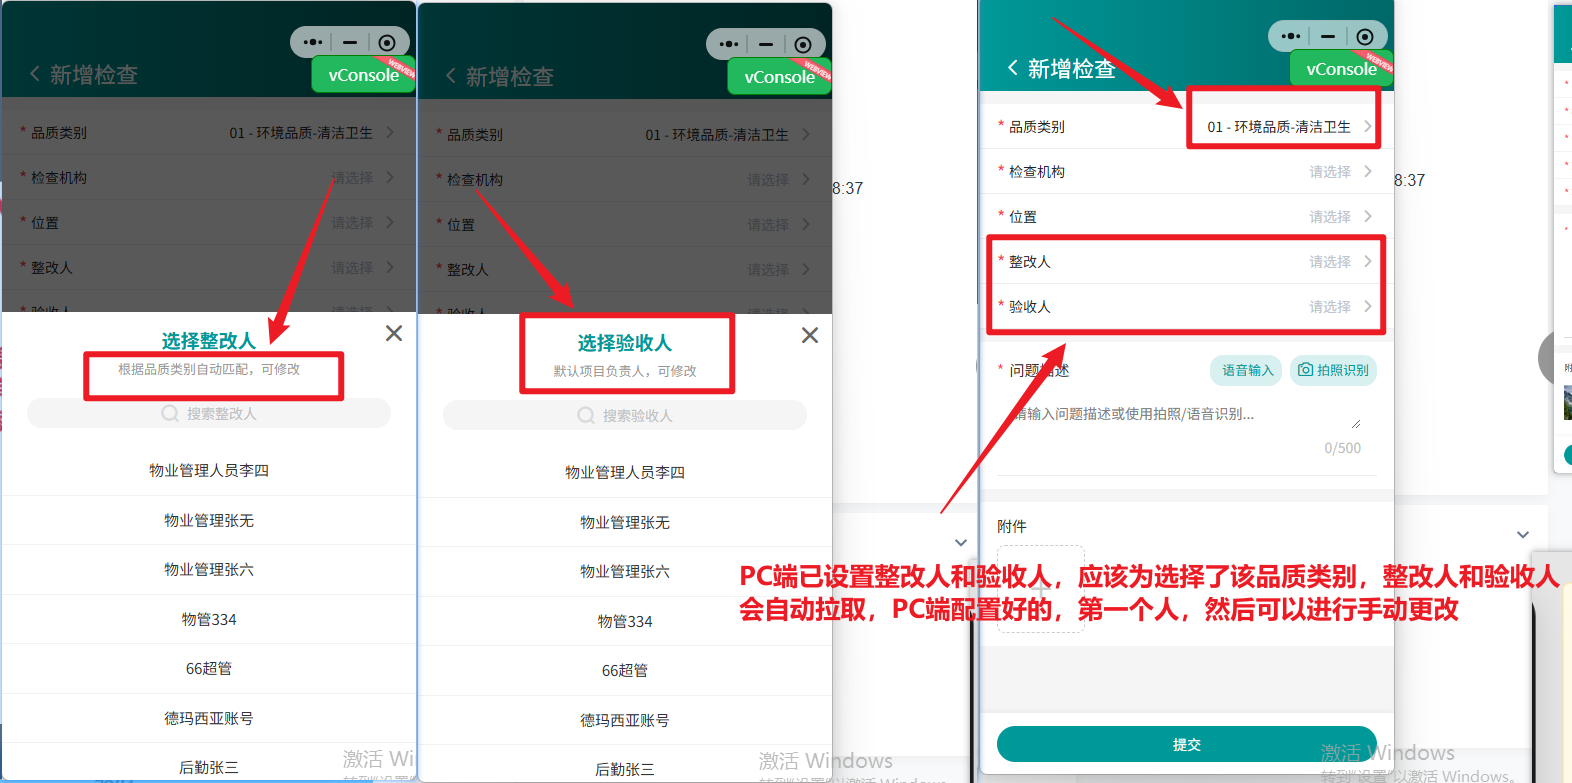Choose 物管334 in the 选择验收人 list

coord(625,621)
